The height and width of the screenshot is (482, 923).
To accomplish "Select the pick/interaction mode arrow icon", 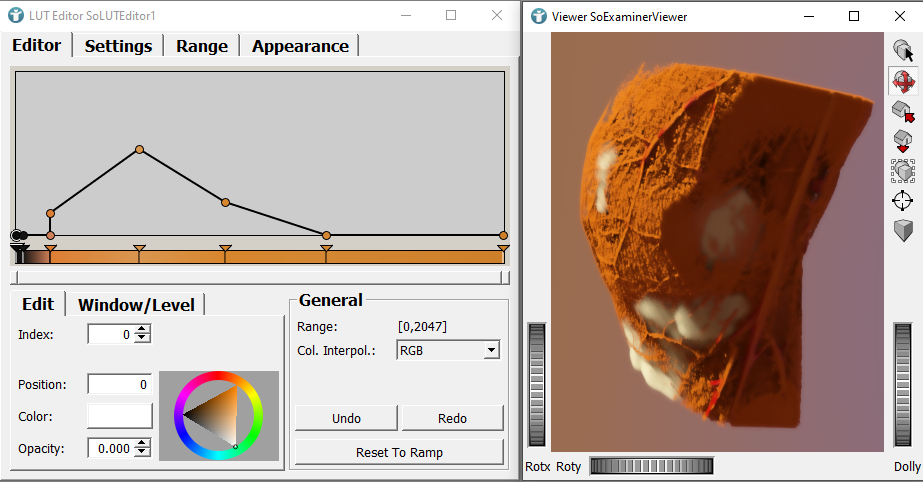I will point(903,50).
